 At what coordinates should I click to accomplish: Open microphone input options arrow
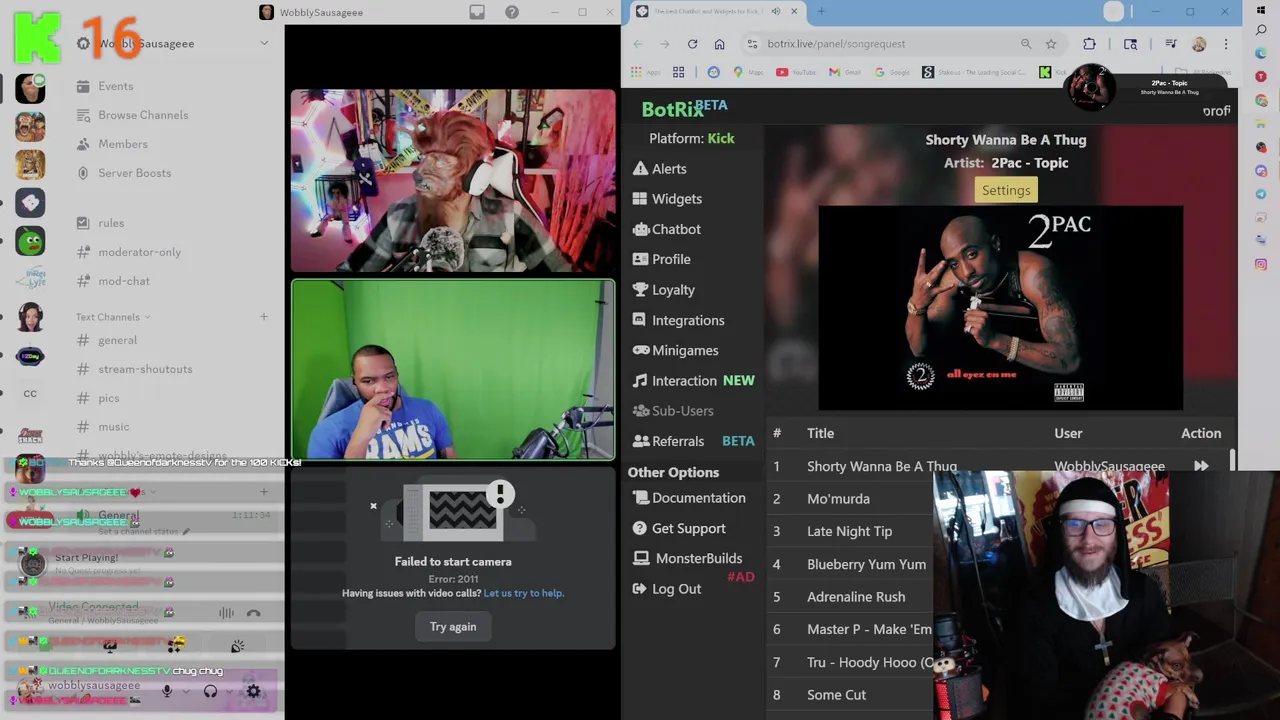coord(184,691)
